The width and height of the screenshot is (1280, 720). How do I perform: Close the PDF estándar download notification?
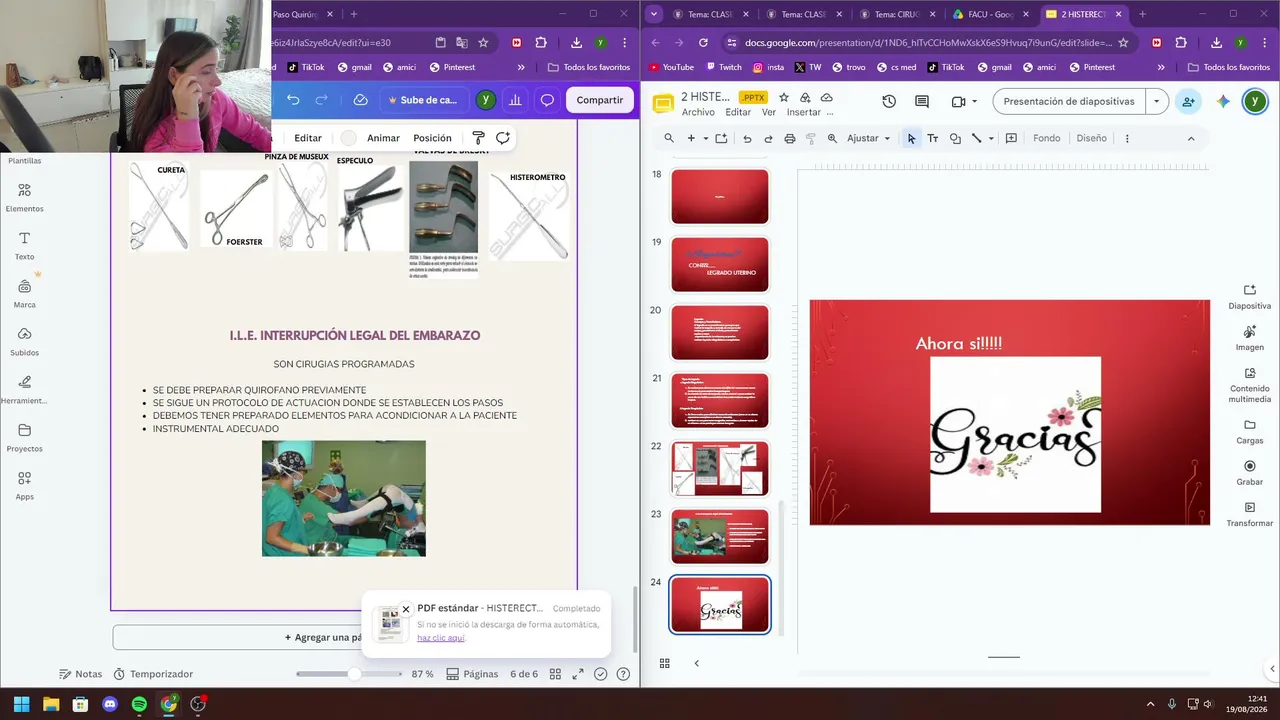coord(406,609)
